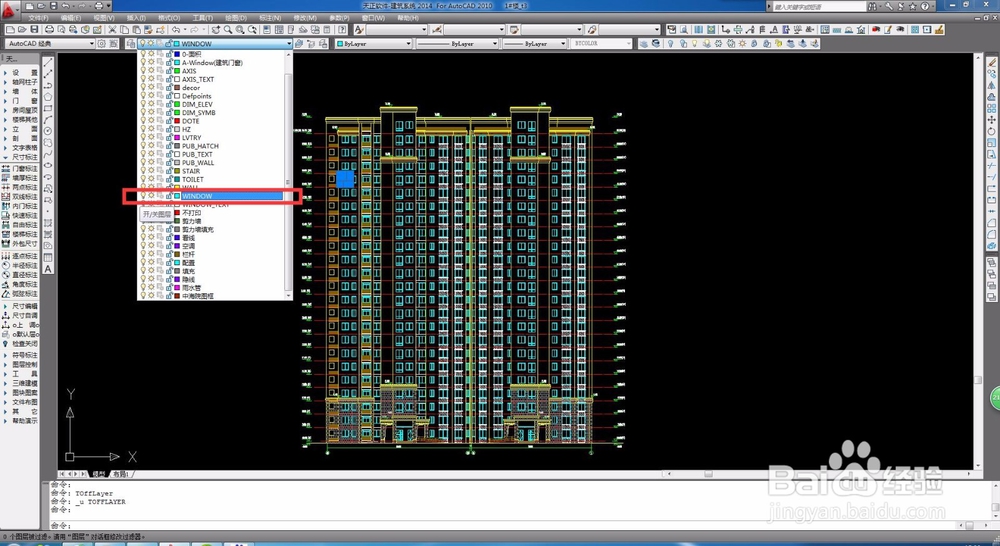
Task: Open the text style dropdown
Action: coord(424,30)
